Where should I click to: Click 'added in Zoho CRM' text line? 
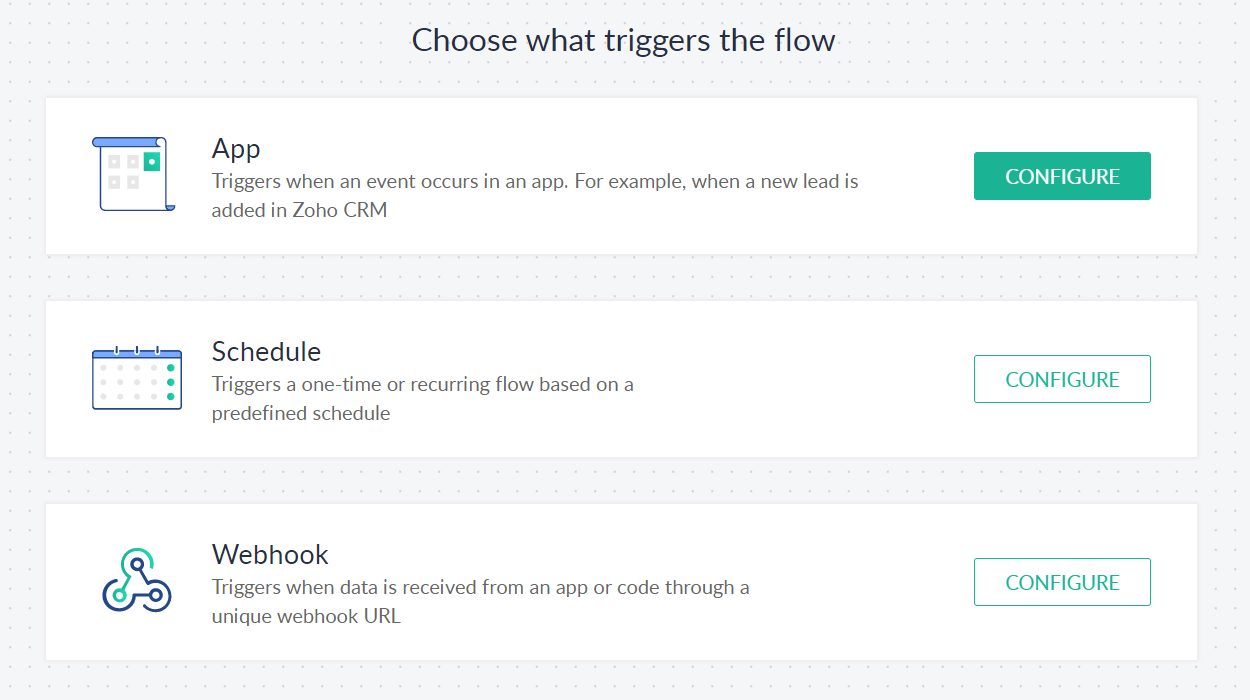tap(299, 210)
